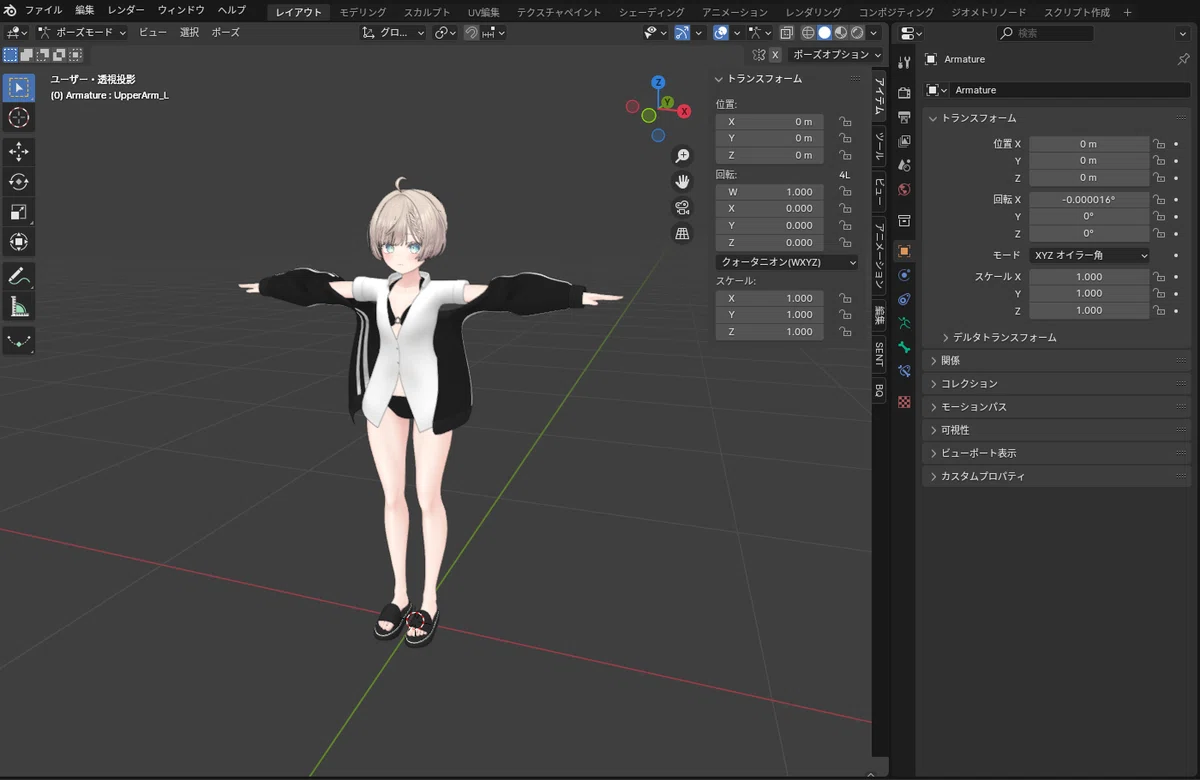Open the Object properties tab (orange square)

(x=904, y=251)
